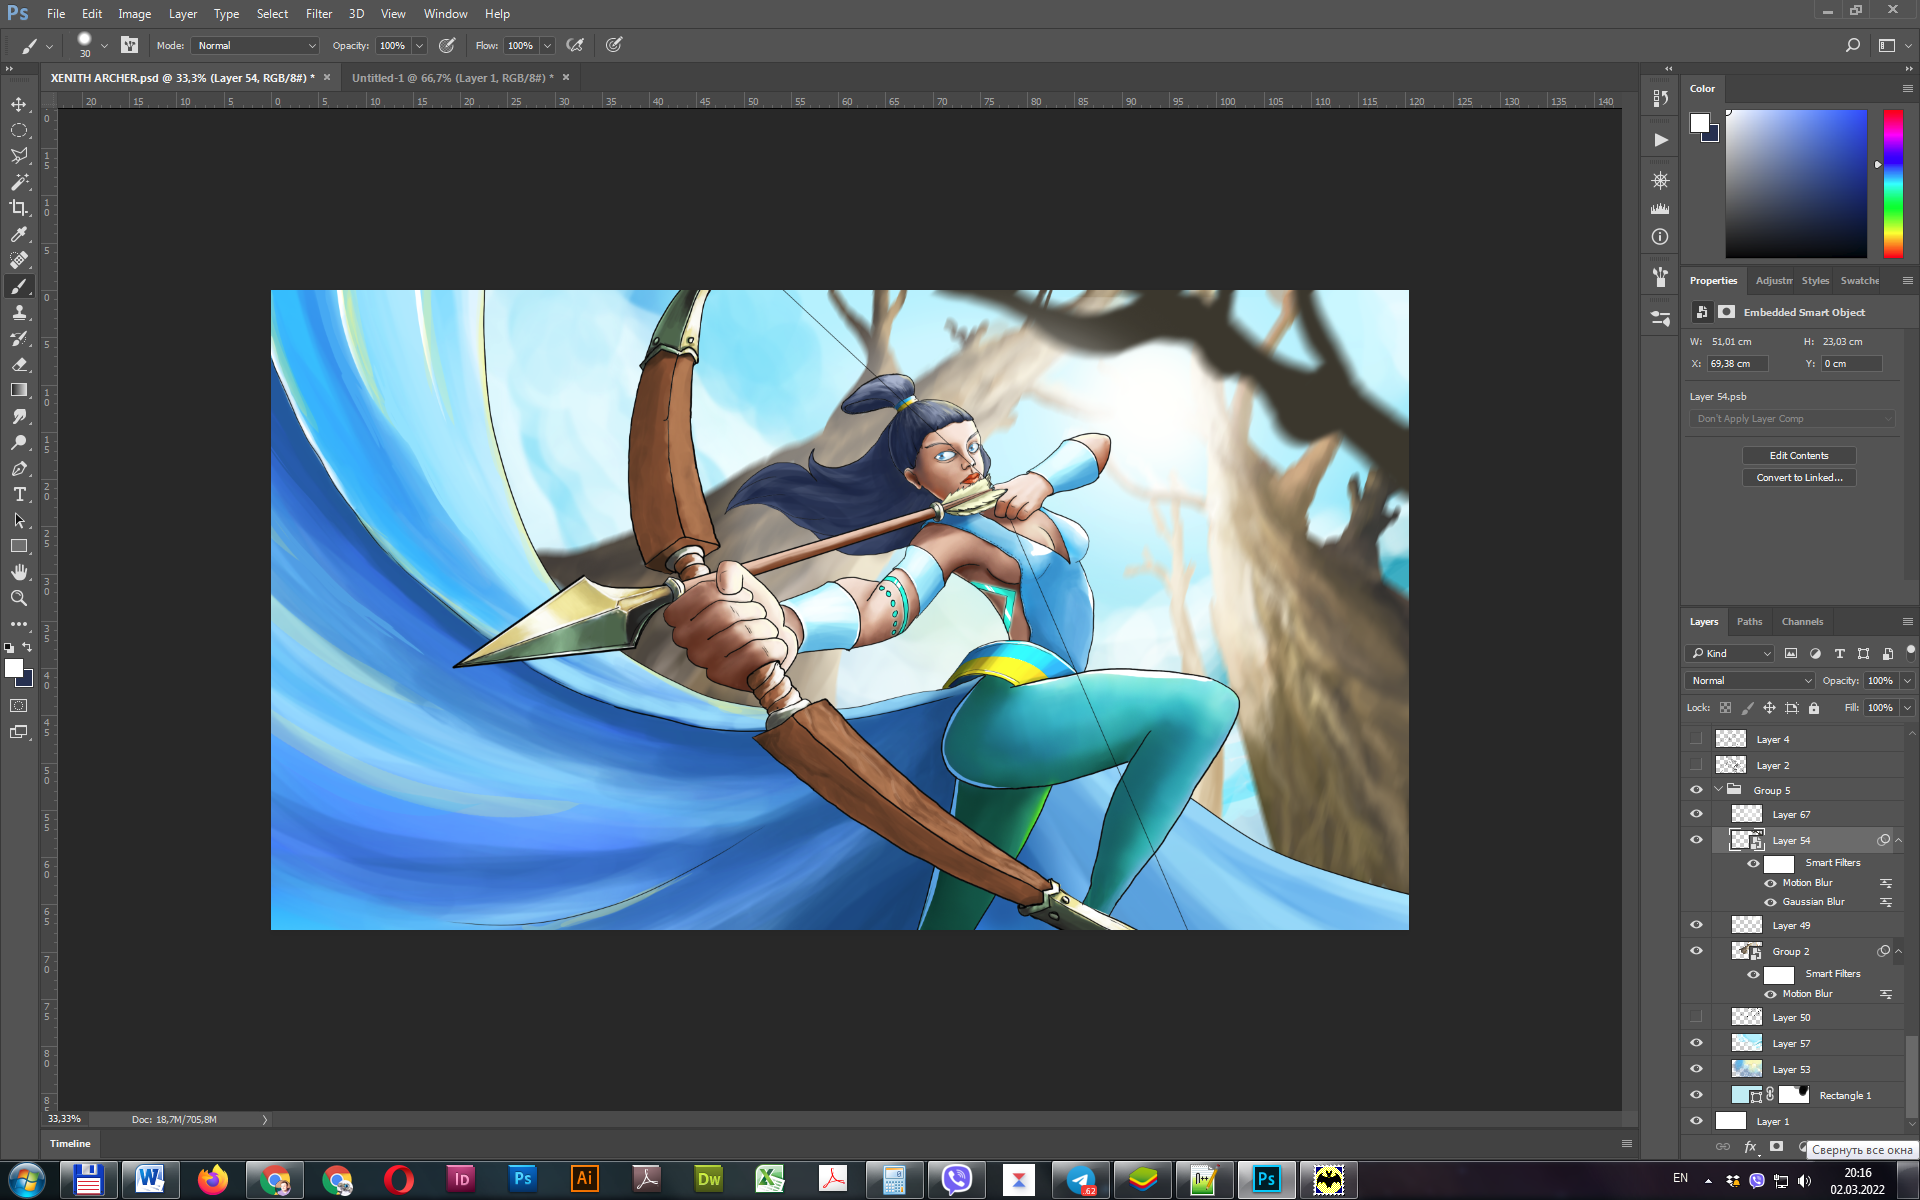
Task: Hide the Group 5 layer group
Action: [x=1696, y=790]
